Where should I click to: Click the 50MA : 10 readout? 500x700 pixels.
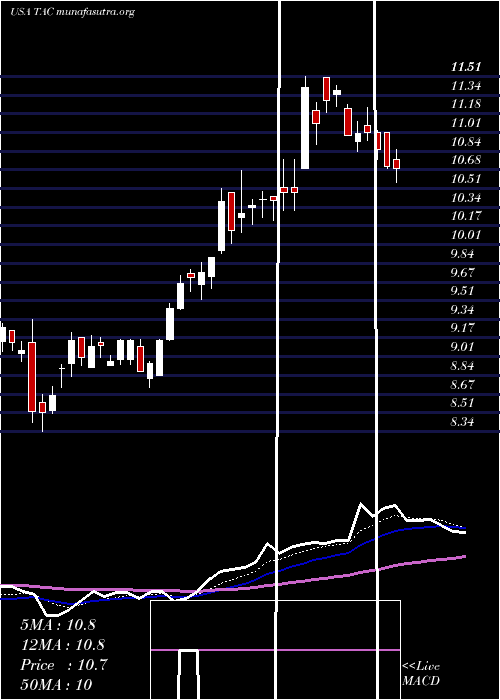[x=56, y=684]
